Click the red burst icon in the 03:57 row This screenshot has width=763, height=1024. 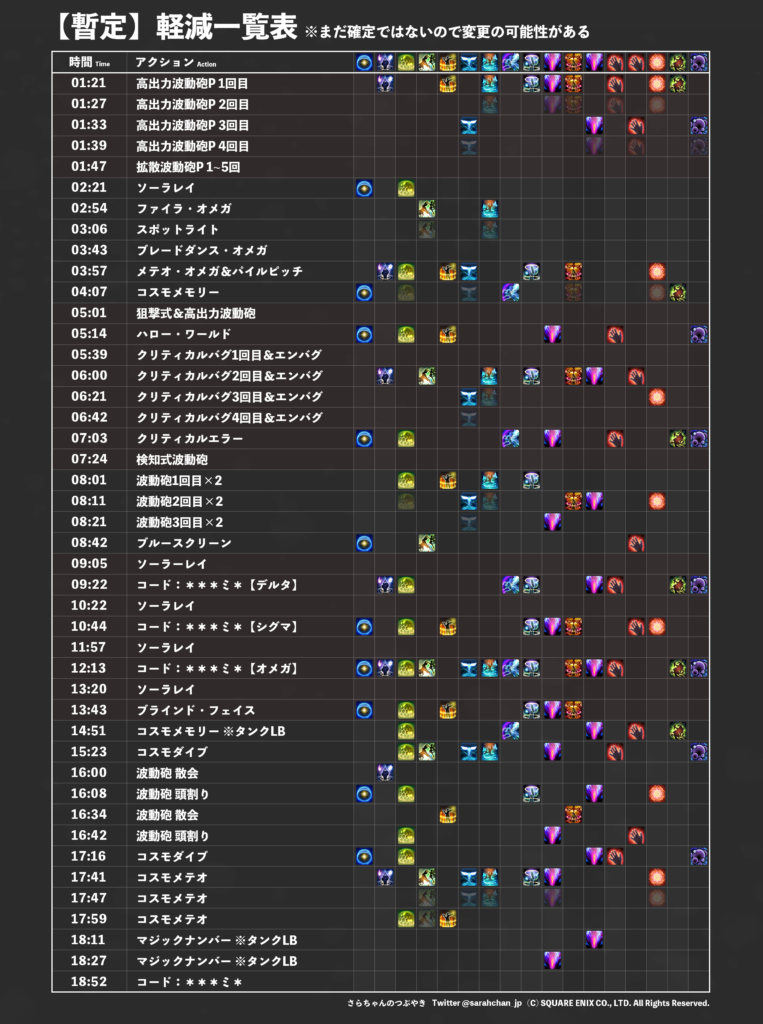coord(656,271)
